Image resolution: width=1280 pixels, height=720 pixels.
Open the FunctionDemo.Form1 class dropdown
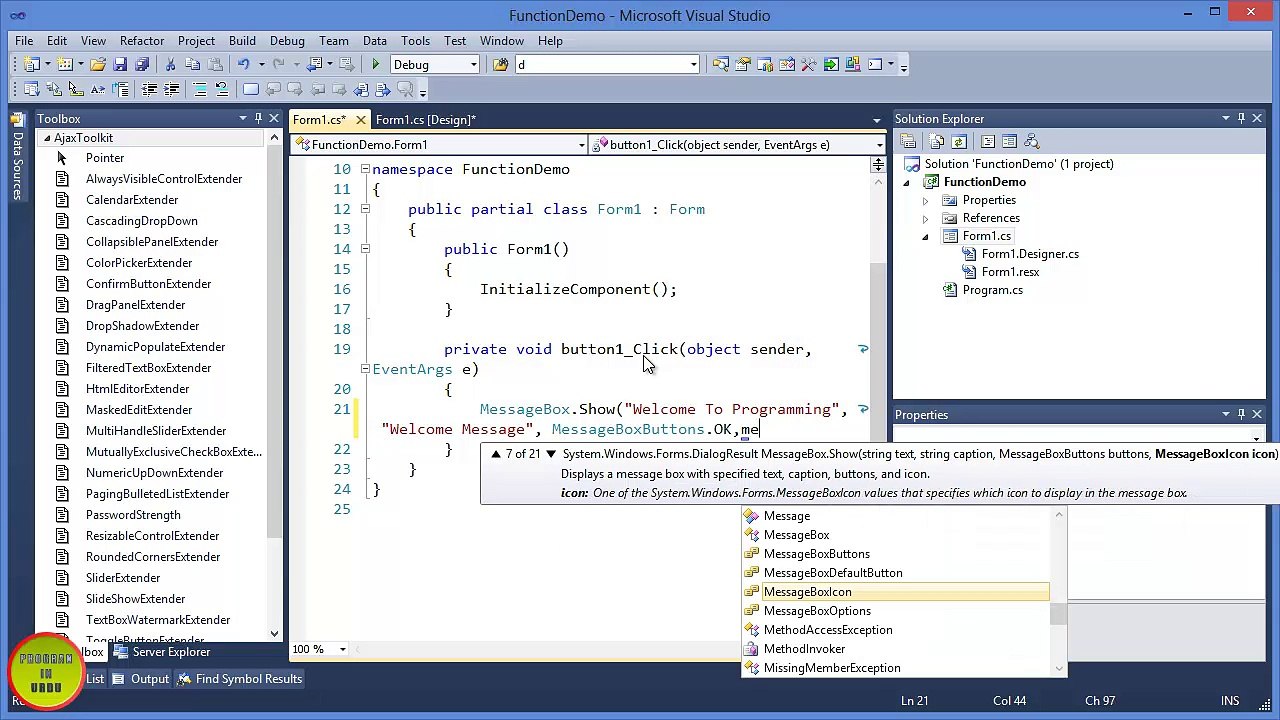coord(581,145)
